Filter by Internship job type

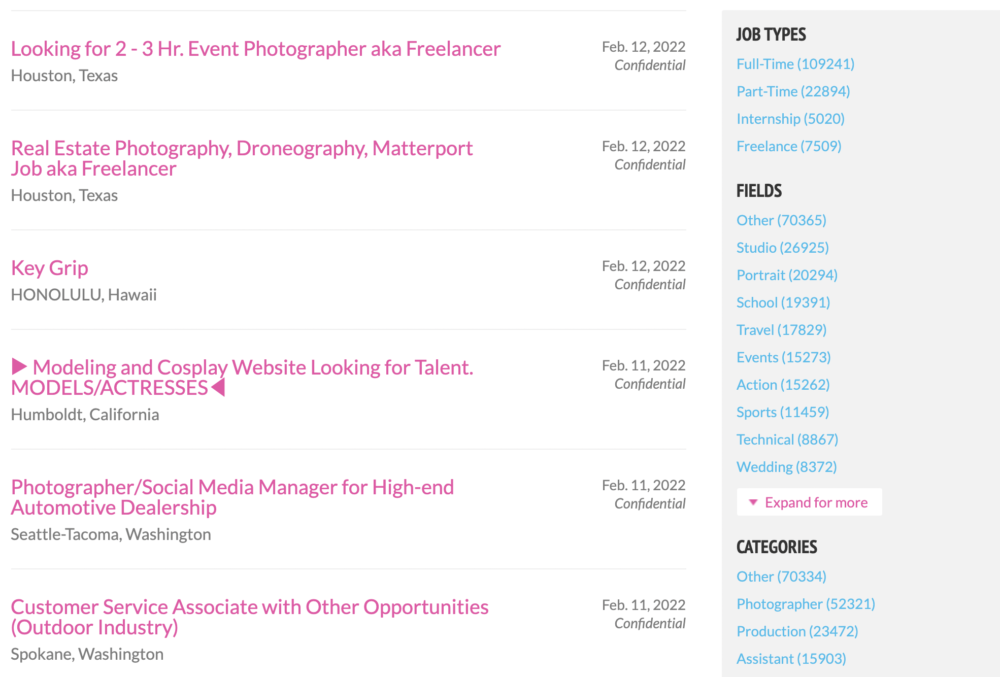coord(790,119)
